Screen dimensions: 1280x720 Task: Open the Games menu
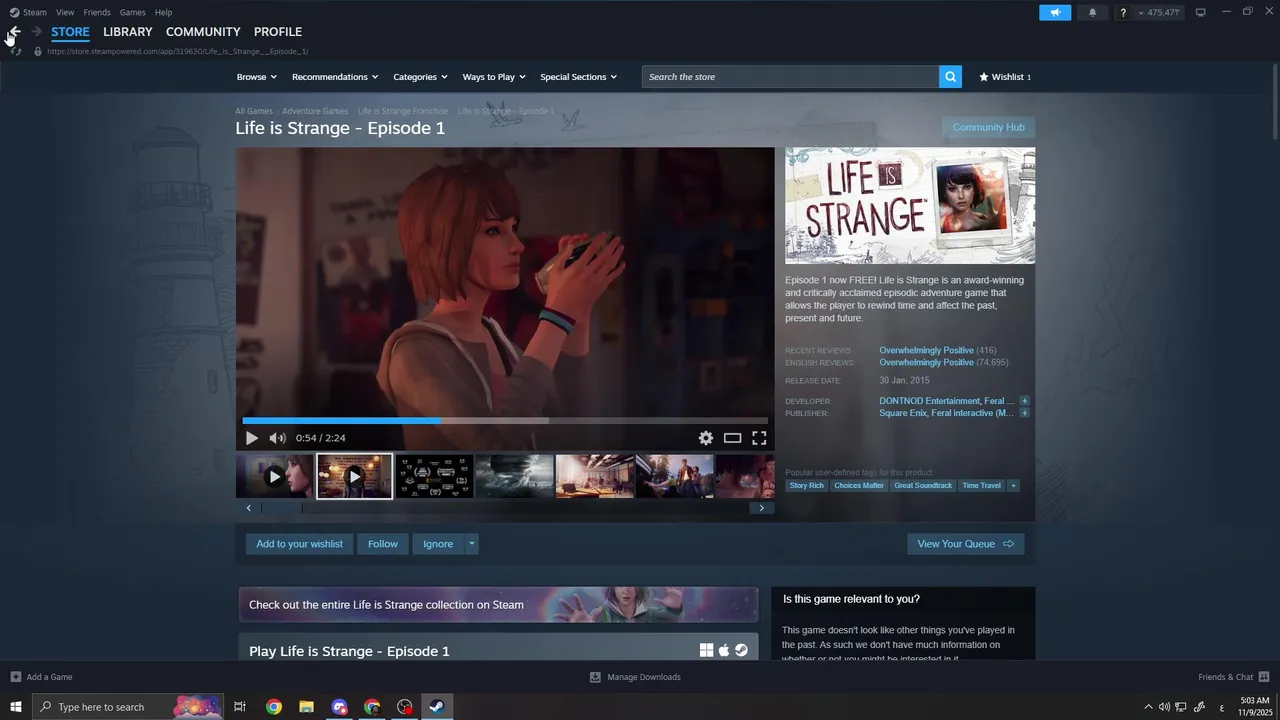click(132, 12)
